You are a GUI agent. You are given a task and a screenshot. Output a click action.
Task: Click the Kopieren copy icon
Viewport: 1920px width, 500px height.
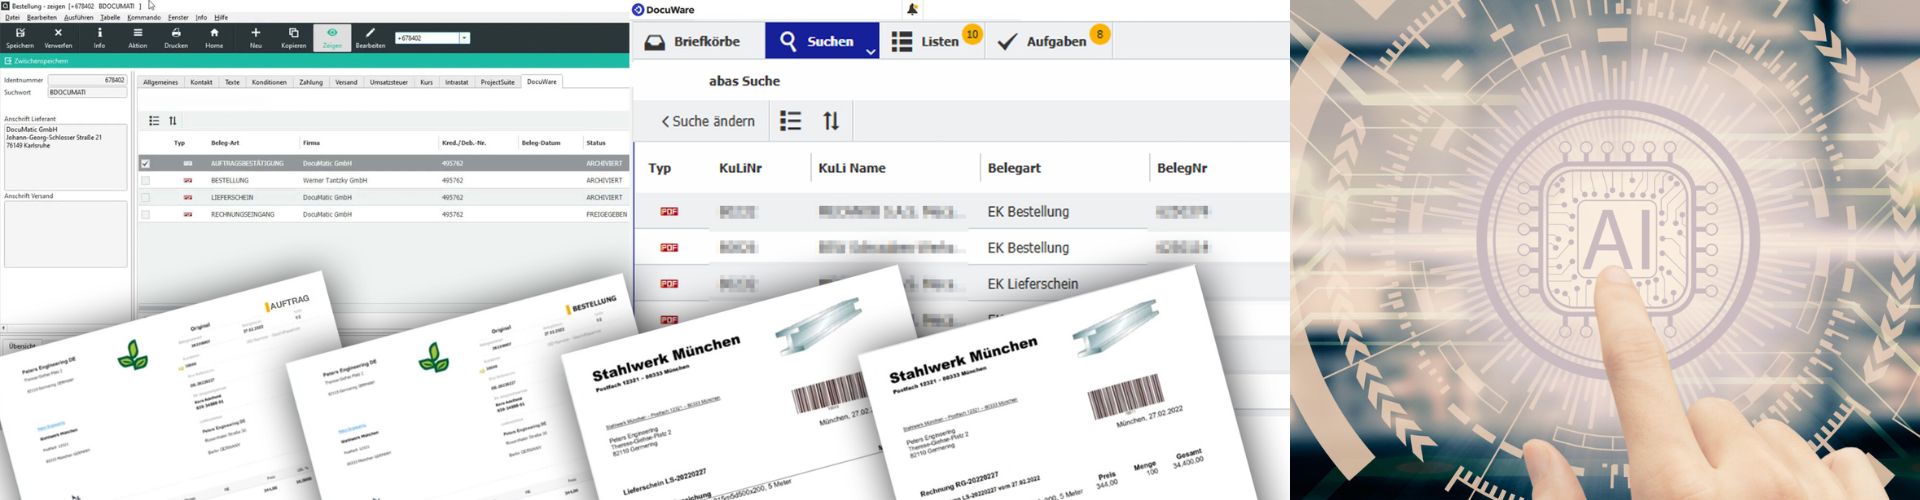coord(293,34)
